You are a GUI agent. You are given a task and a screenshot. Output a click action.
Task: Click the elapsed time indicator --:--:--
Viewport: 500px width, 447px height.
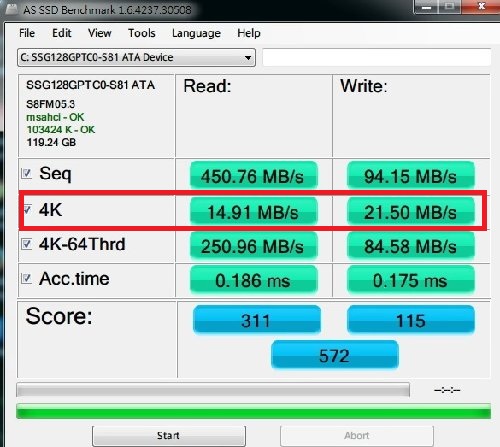[x=447, y=390]
